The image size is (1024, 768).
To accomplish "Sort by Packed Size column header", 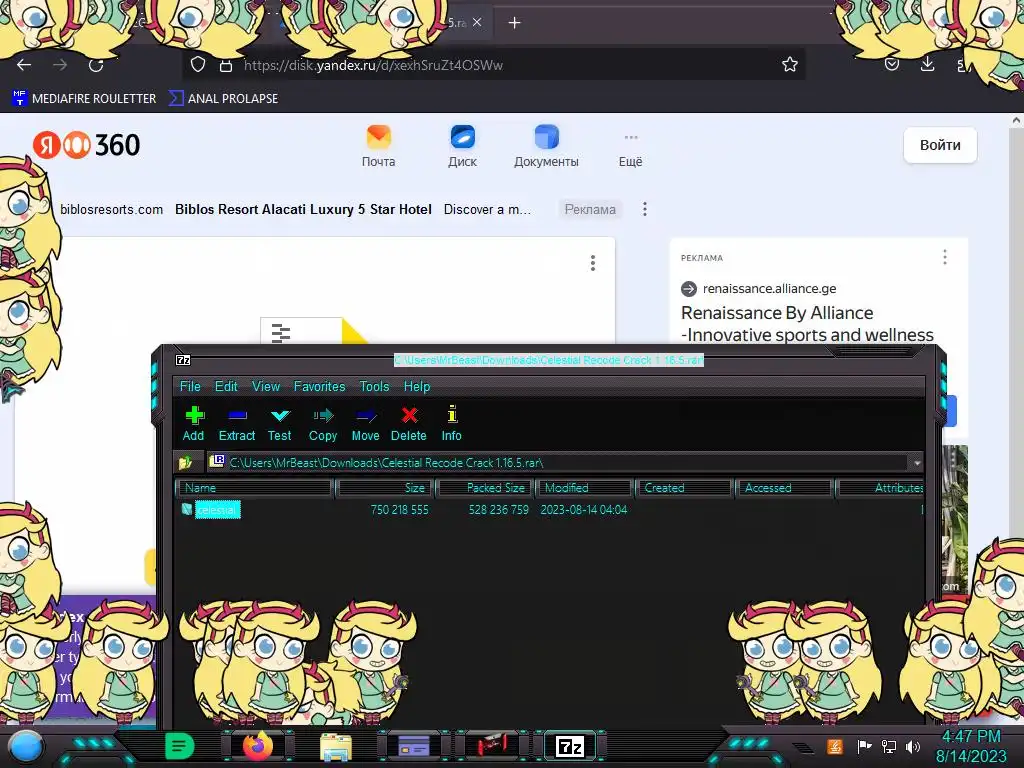I will click(486, 488).
